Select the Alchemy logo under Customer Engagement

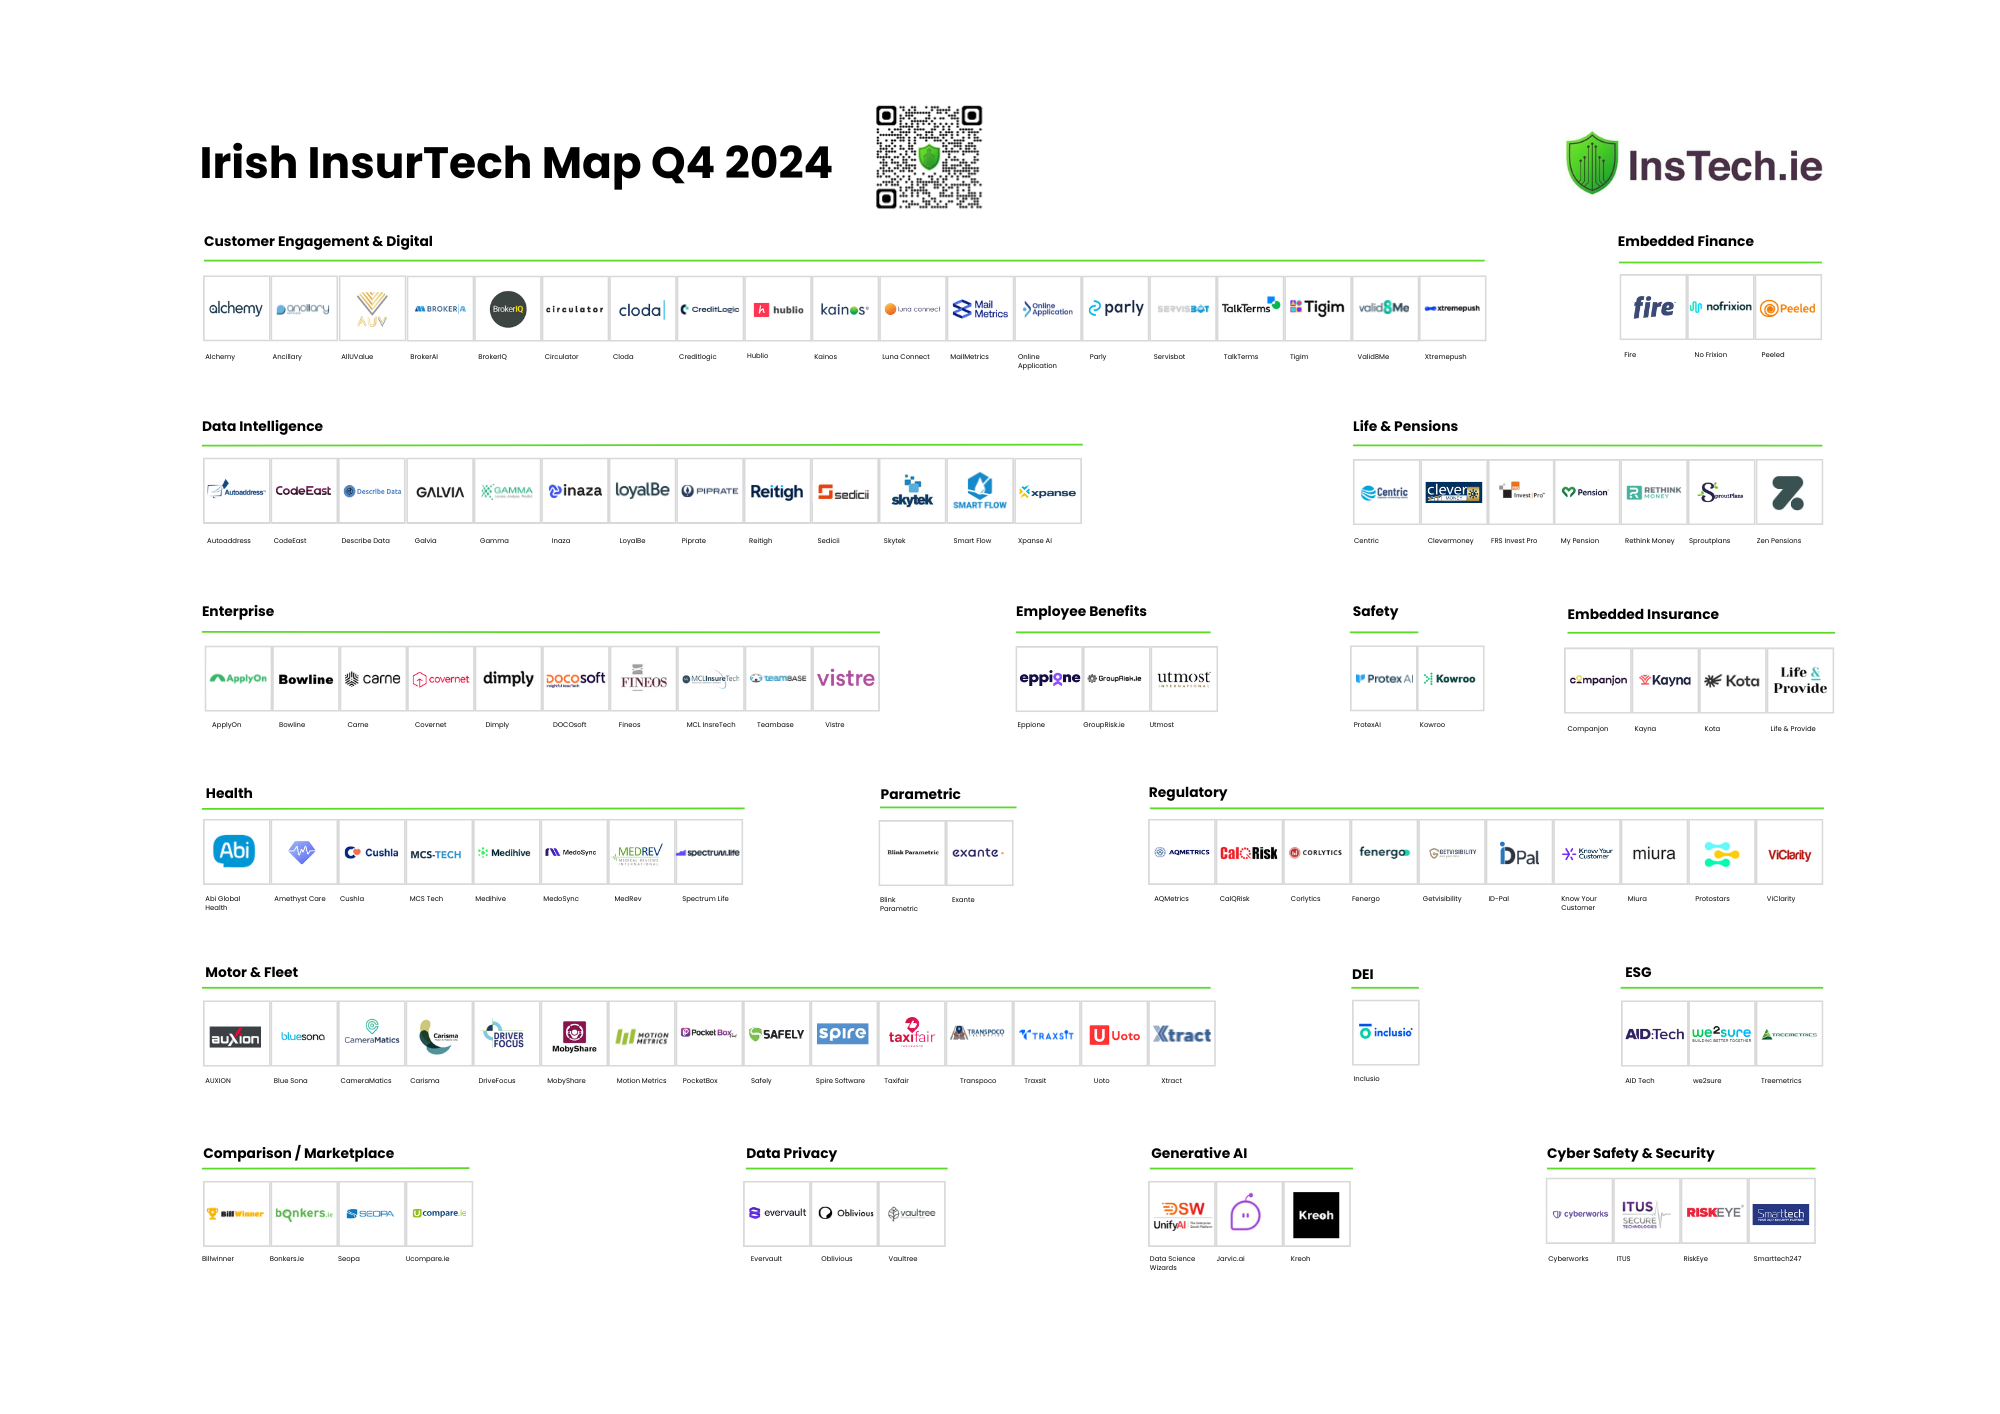[x=235, y=308]
